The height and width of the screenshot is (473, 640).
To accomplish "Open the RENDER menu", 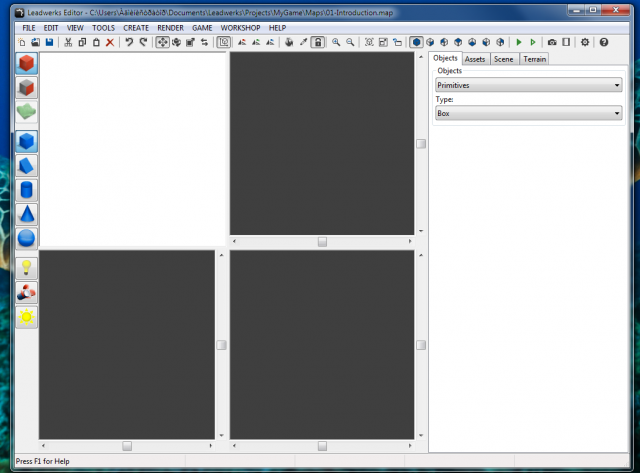I will click(170, 27).
